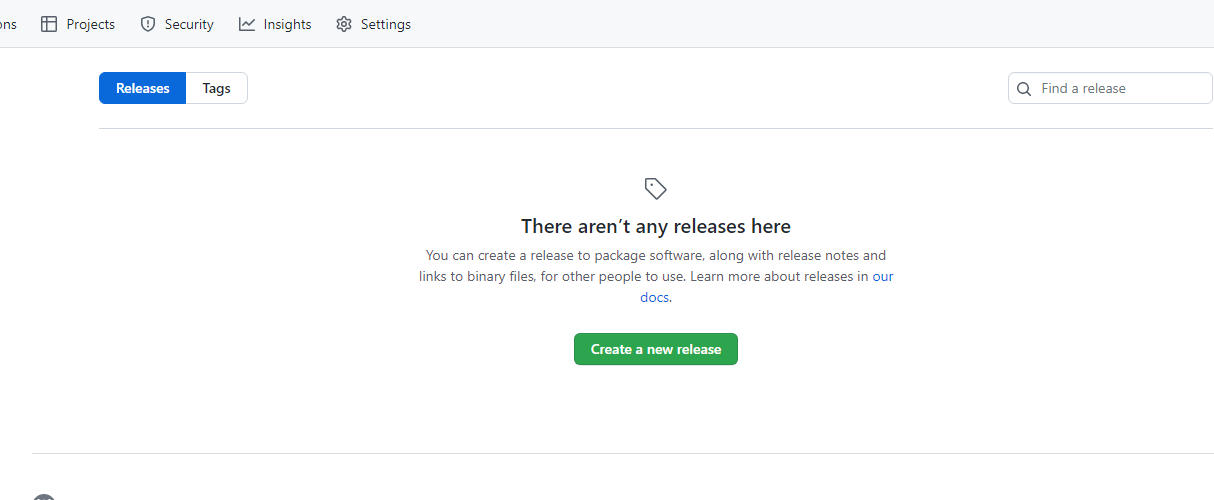The image size is (1214, 500).
Task: Click the Security shield icon
Action: coord(148,24)
